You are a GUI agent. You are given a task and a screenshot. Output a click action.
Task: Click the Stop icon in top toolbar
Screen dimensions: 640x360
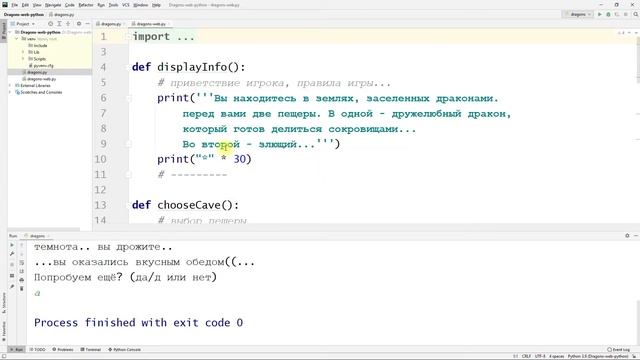click(x=626, y=14)
